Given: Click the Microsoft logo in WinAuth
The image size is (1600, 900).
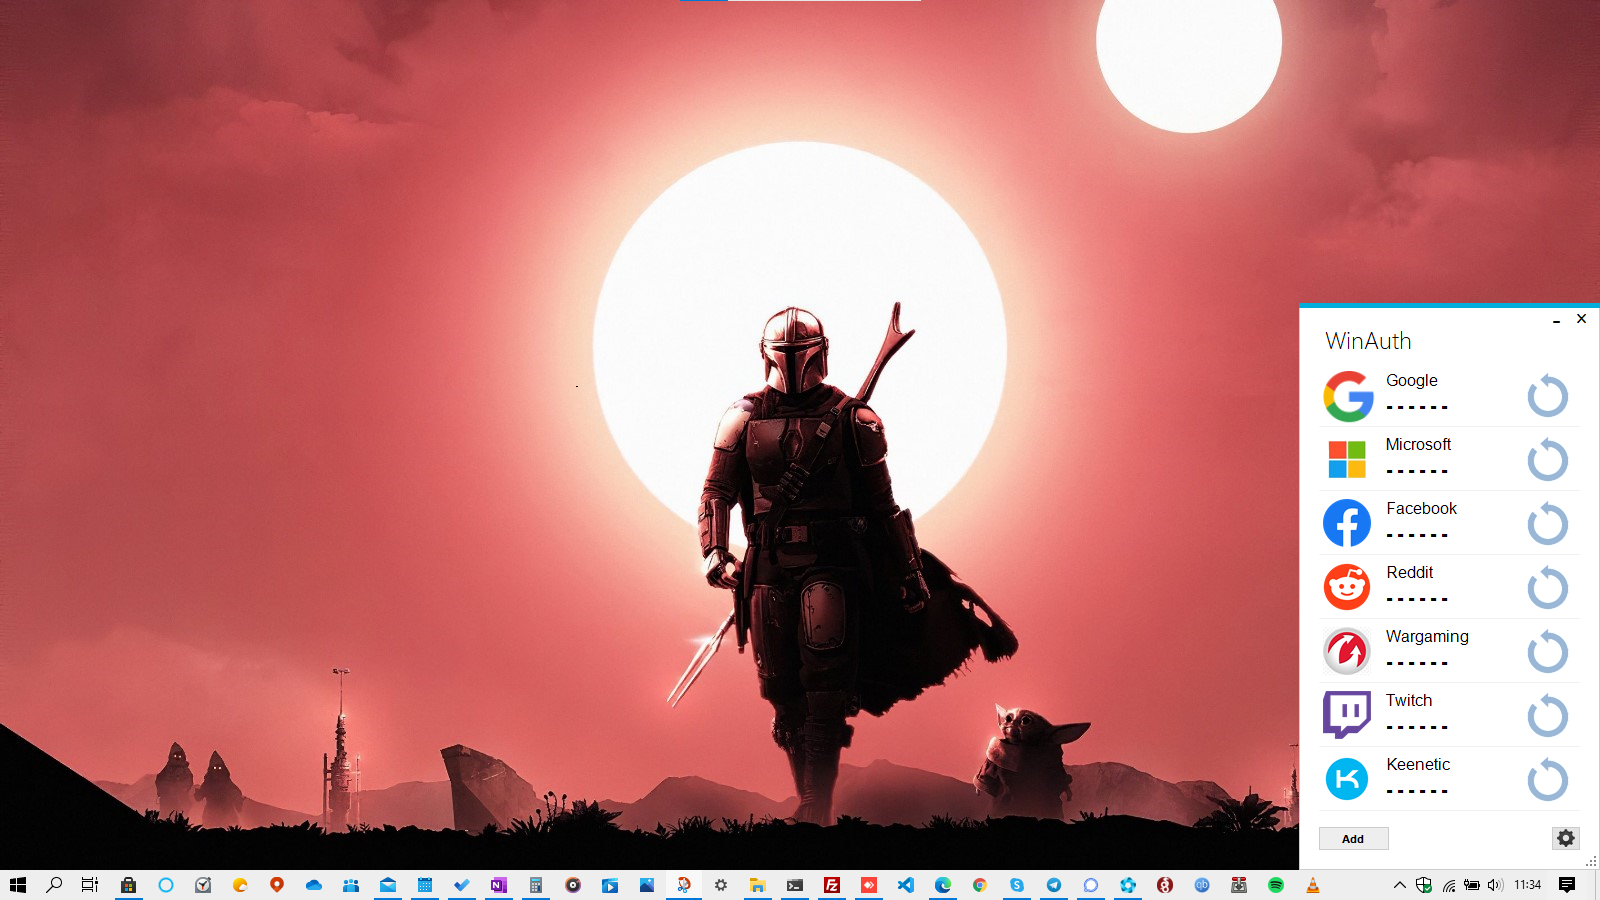Looking at the screenshot, I should (1347, 460).
